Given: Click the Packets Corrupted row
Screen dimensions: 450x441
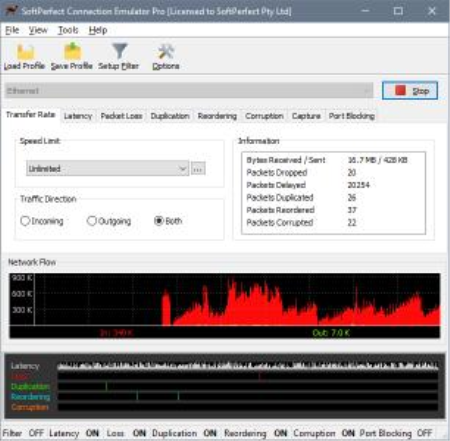Looking at the screenshot, I should tap(333, 223).
